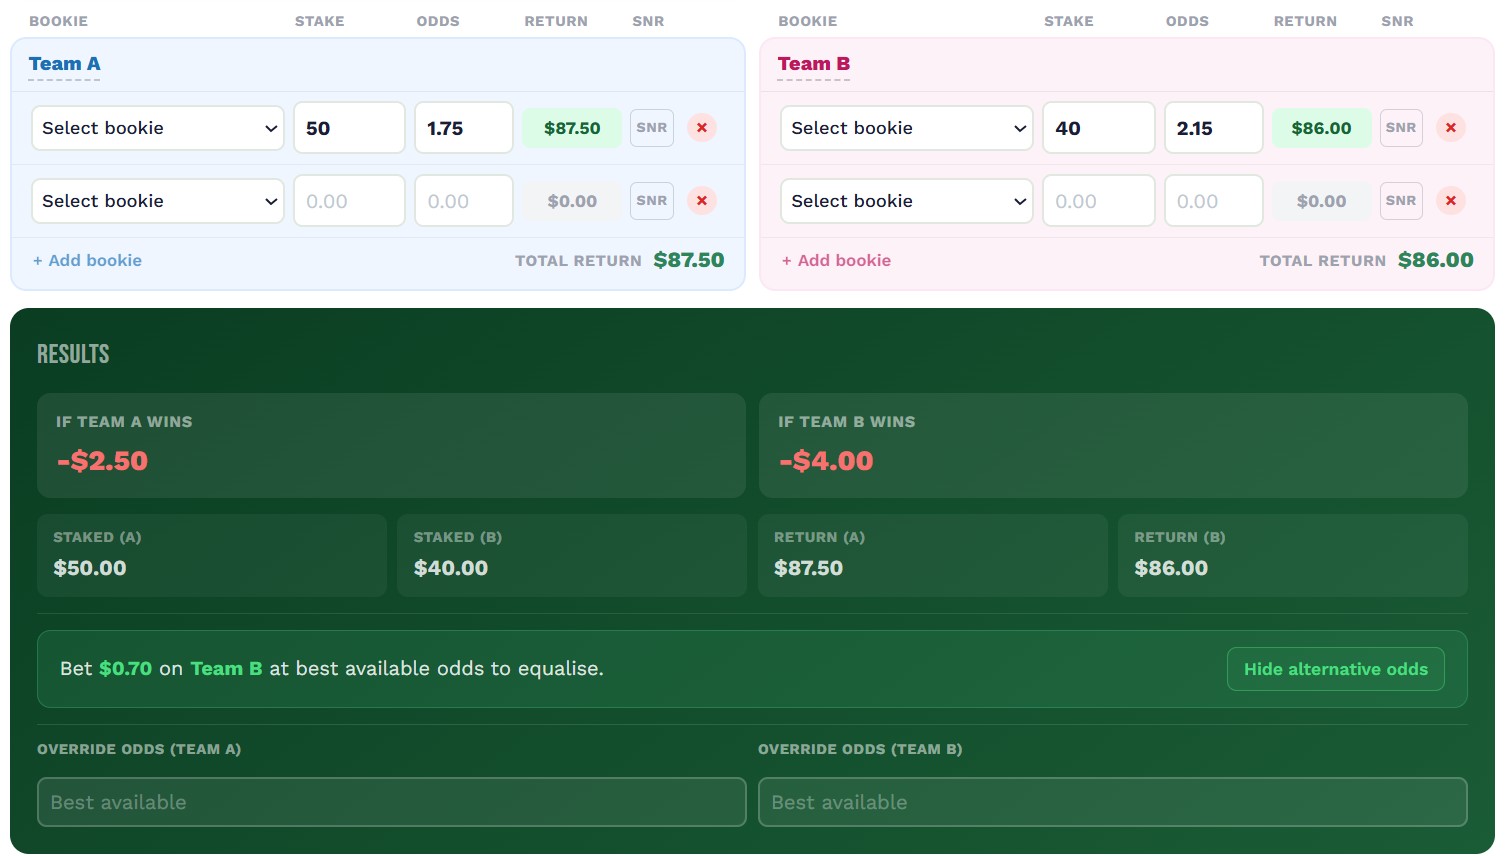The height and width of the screenshot is (856, 1506).
Task: Click the Staked (B) $40.00 value
Action: pos(451,568)
